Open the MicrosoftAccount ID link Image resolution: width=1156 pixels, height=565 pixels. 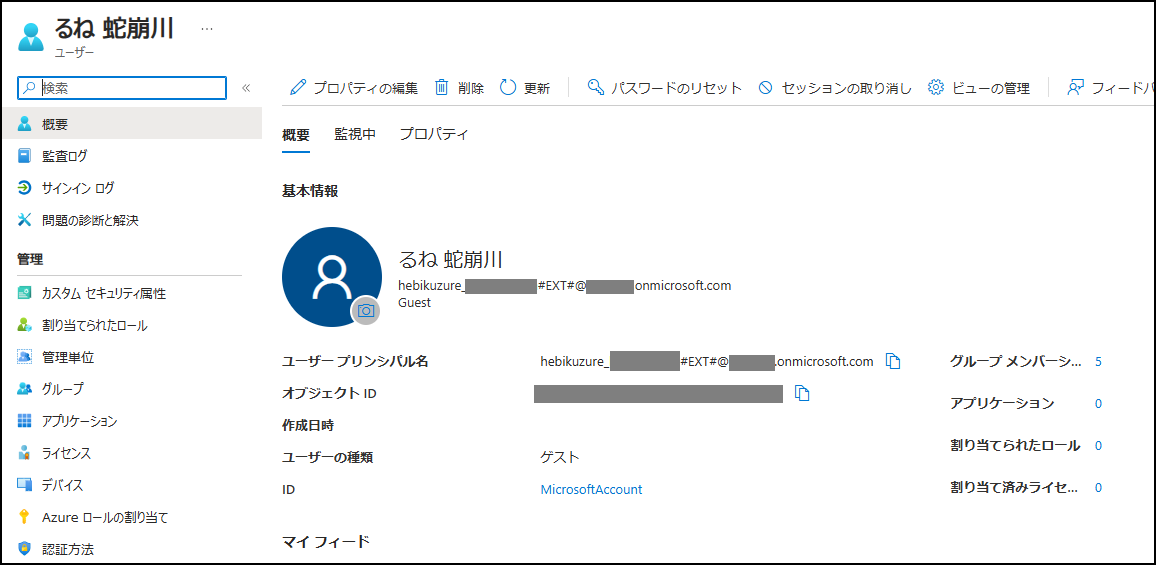(x=591, y=489)
